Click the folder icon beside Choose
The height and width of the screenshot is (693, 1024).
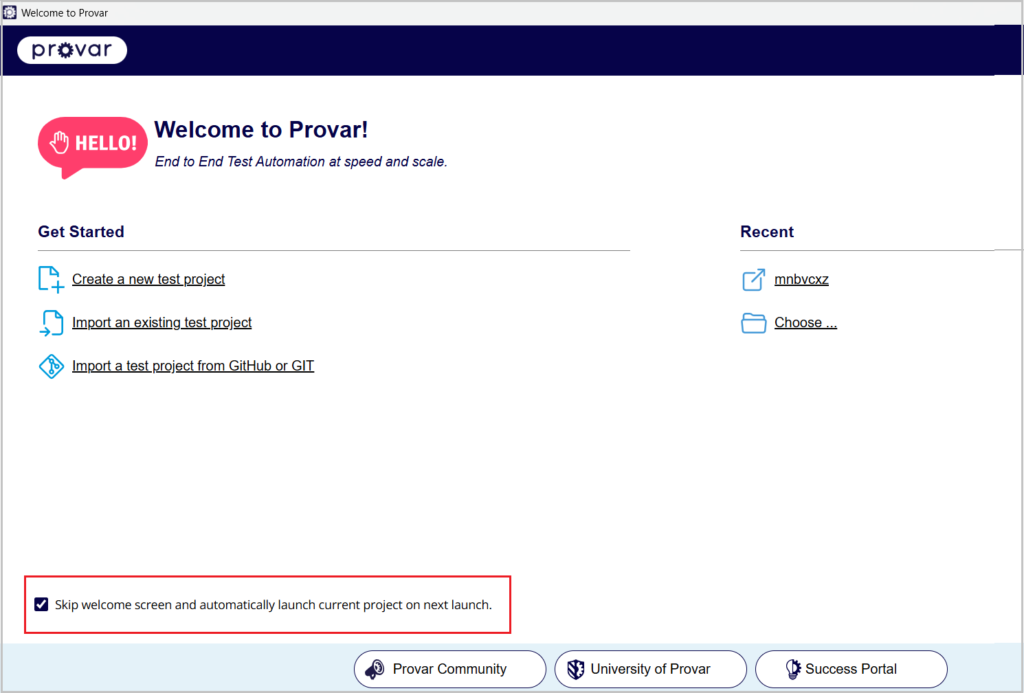[x=753, y=322]
